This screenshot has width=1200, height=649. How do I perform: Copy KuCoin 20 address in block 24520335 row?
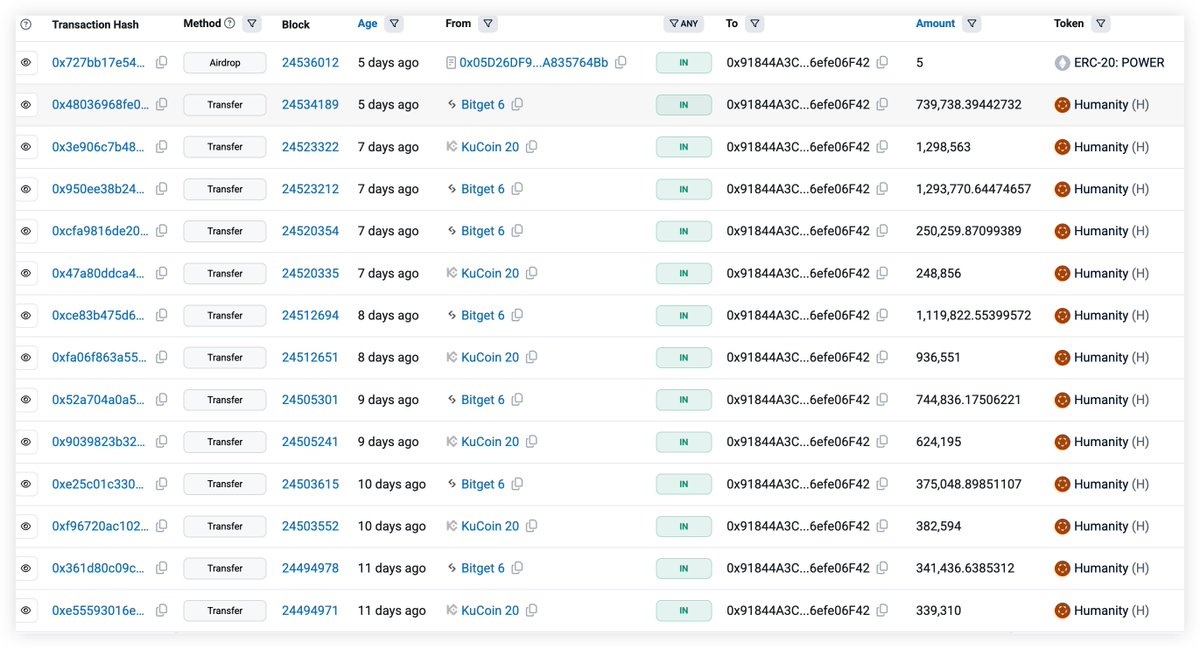(531, 273)
